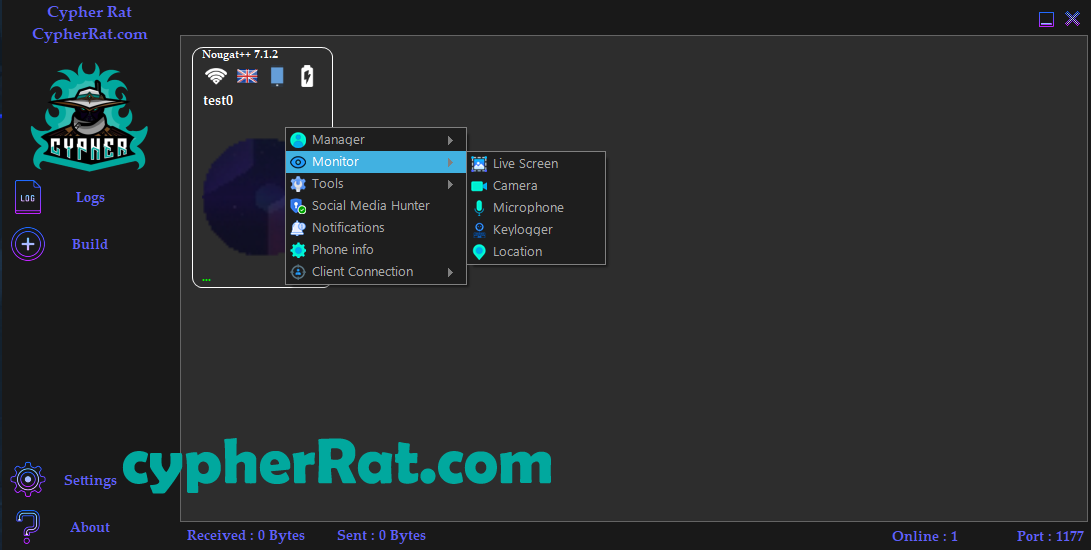The width and height of the screenshot is (1091, 550).
Task: Click the Location pin icon
Action: pos(479,252)
